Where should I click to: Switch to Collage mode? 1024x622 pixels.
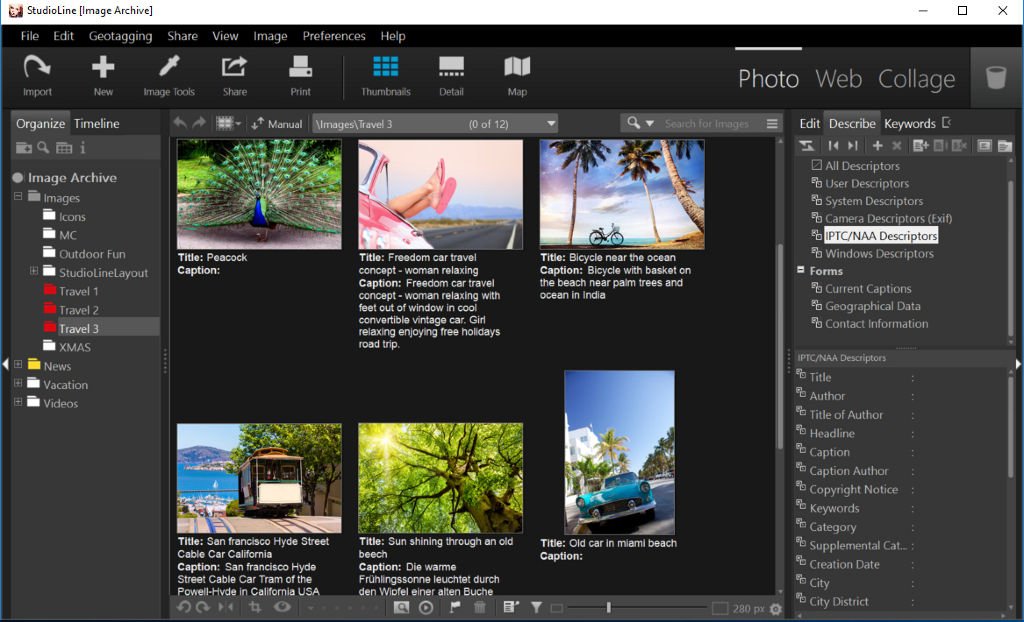[x=916, y=79]
